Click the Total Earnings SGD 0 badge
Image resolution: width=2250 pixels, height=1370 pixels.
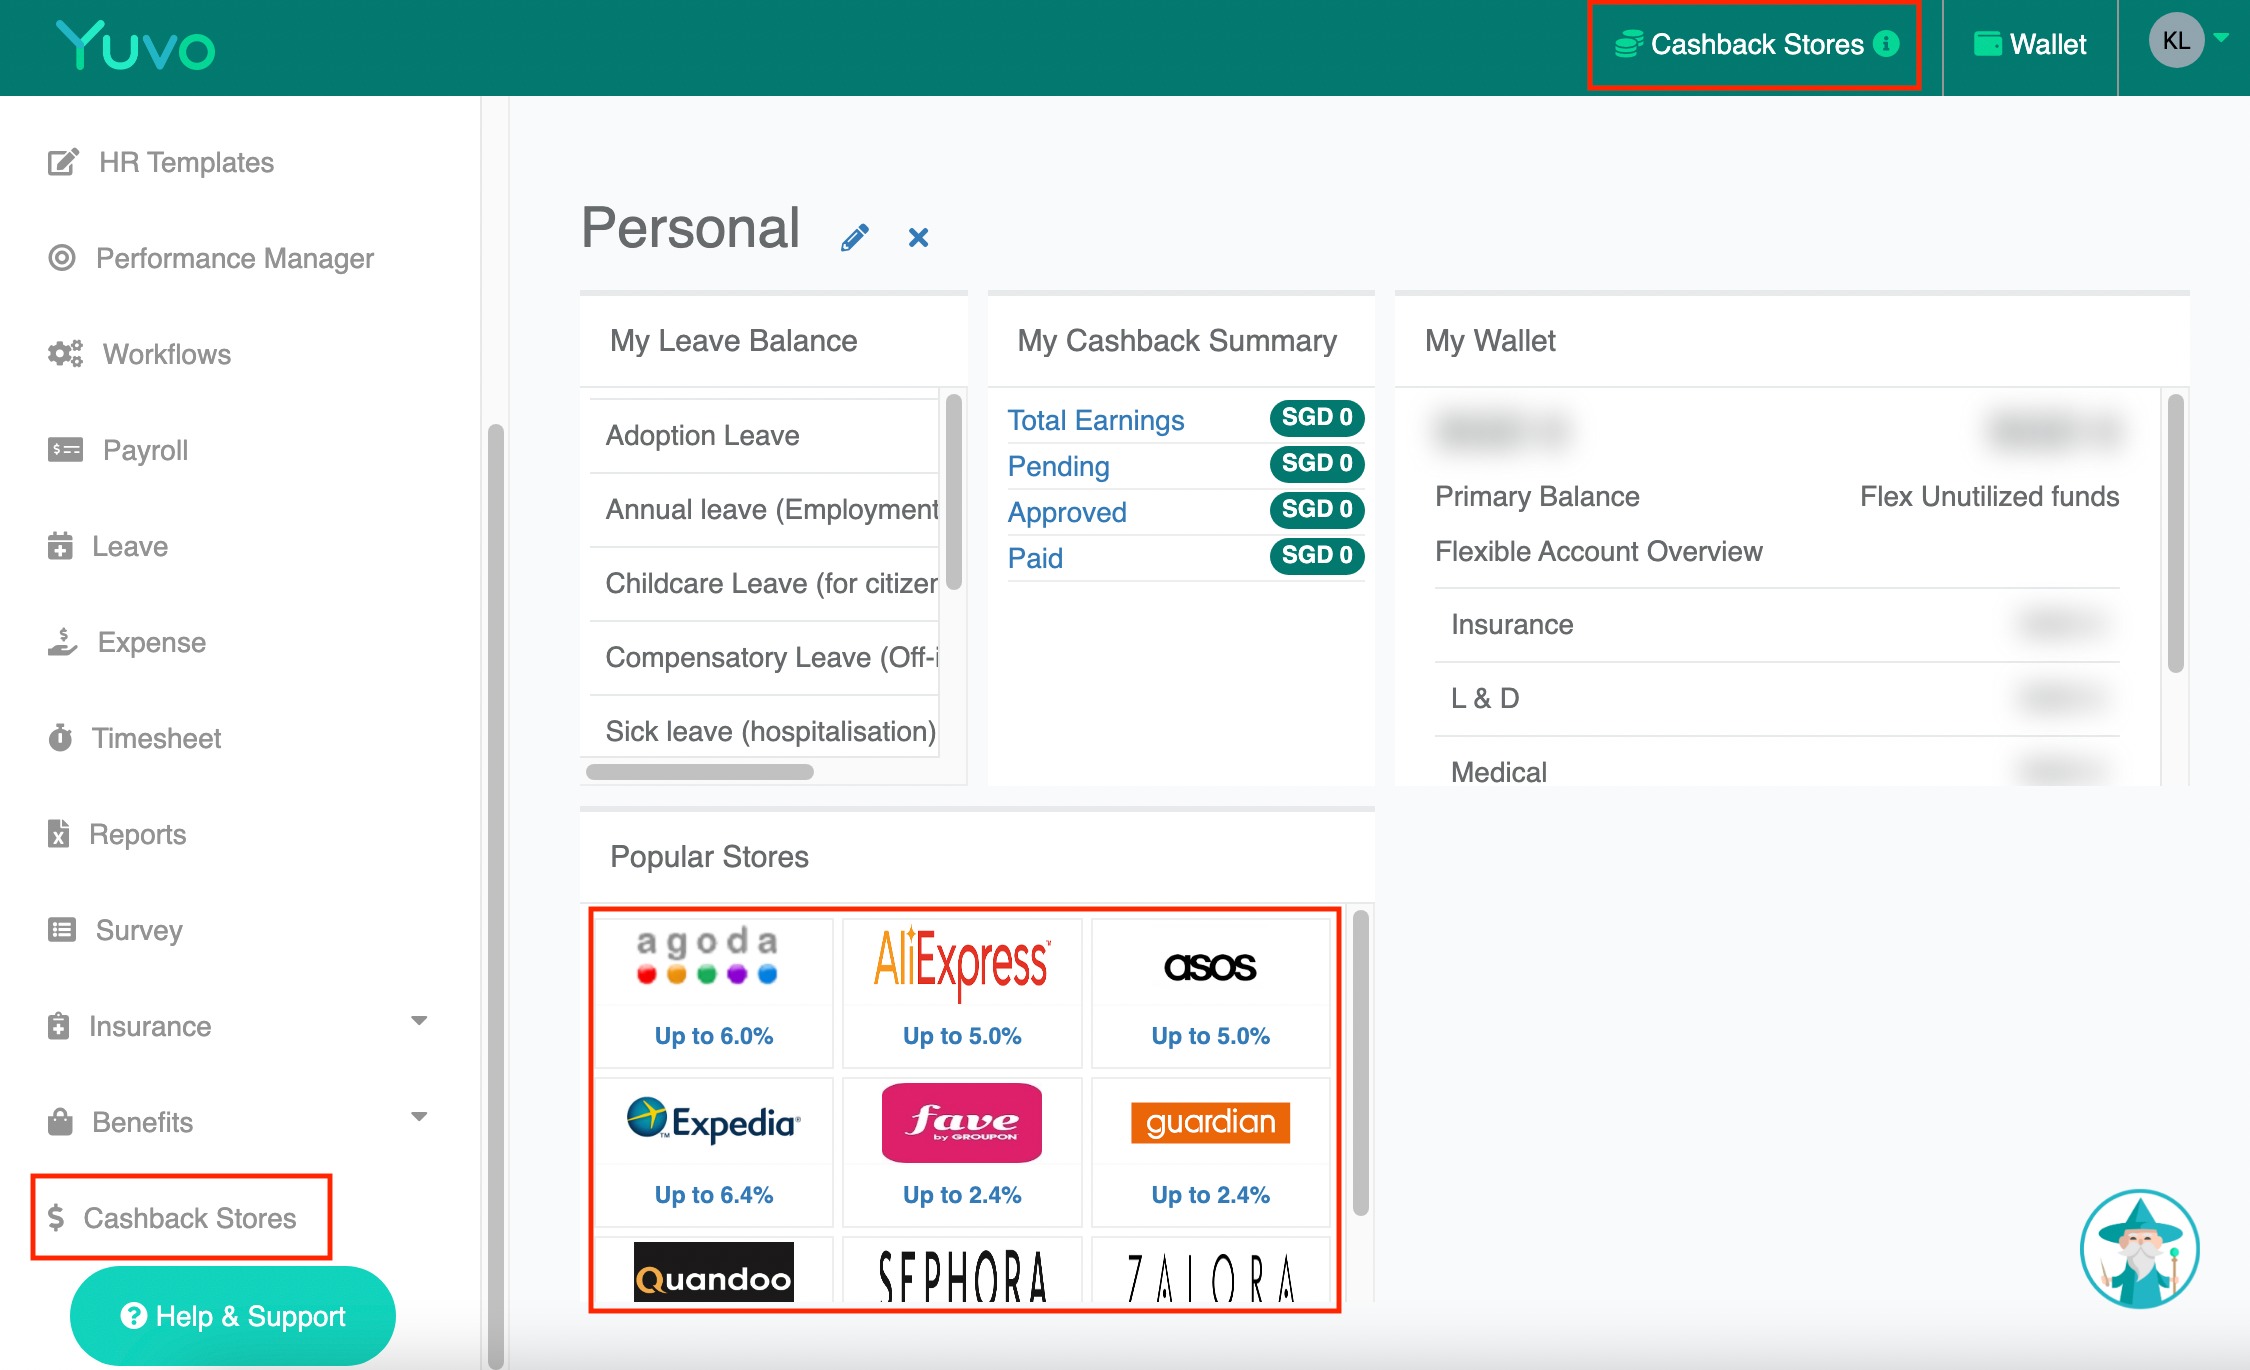coord(1317,417)
